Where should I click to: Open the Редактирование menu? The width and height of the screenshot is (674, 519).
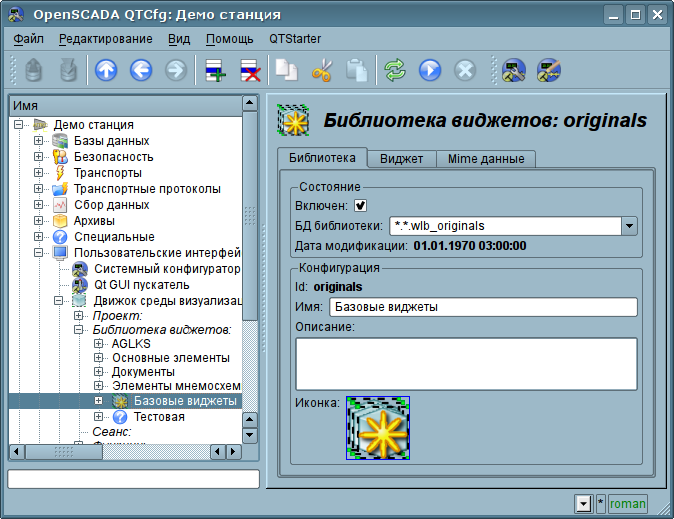(105, 39)
